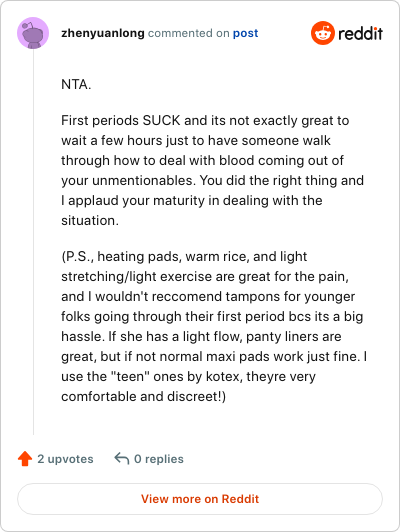400x532 pixels.
Task: Click the orange upvote arrow icon
Action: [x=25, y=459]
